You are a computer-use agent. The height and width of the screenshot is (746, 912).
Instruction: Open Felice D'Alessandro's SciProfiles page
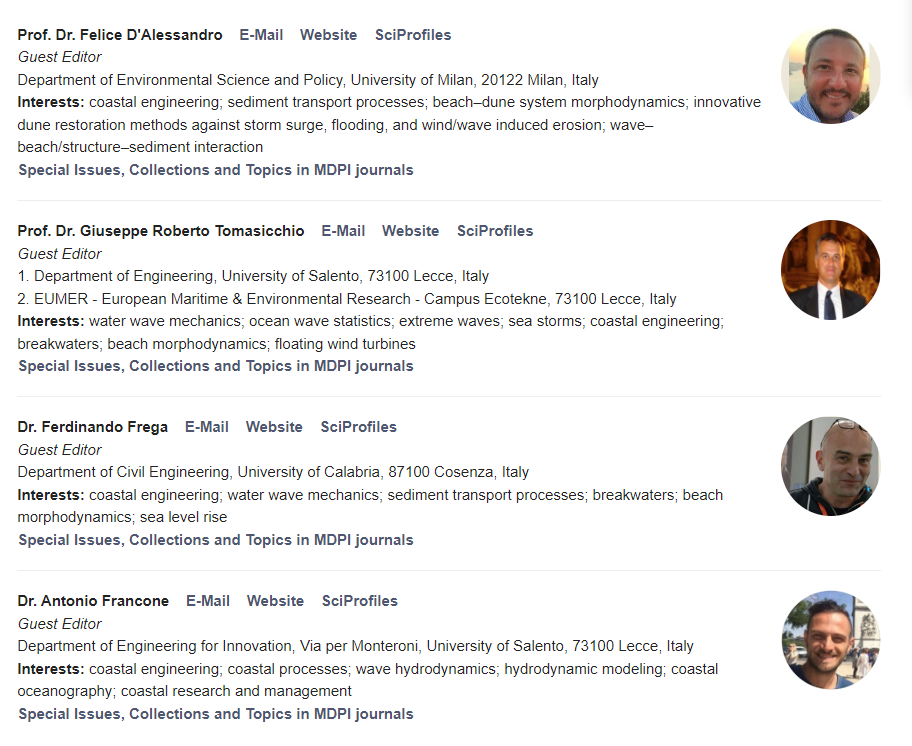coord(413,35)
